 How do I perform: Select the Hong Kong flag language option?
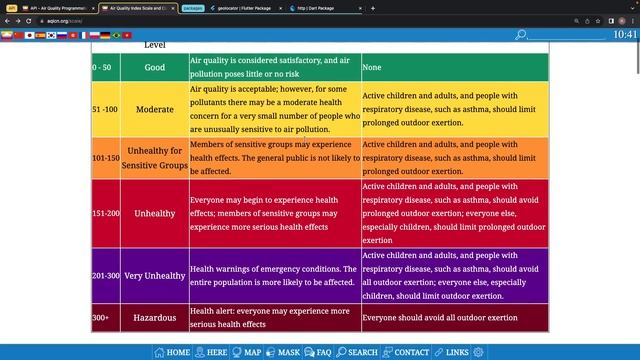coord(73,36)
